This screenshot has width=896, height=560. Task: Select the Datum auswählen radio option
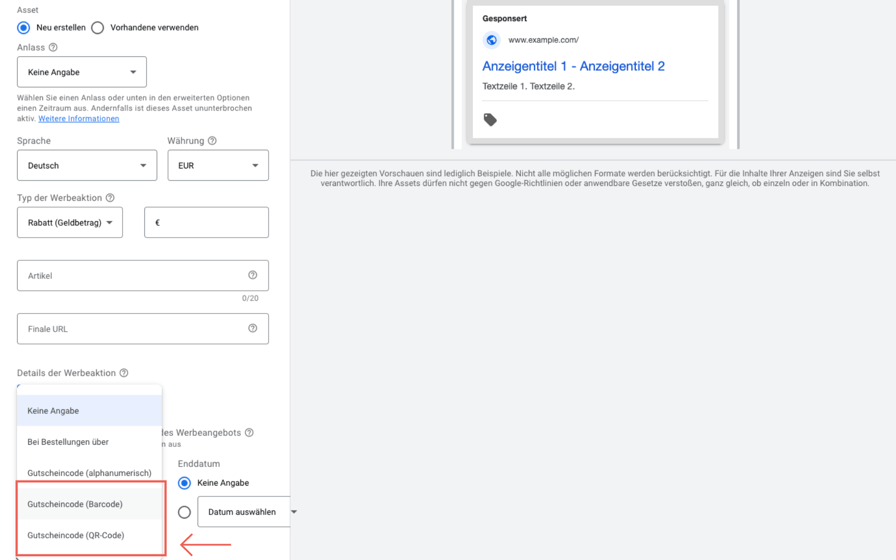(x=184, y=512)
